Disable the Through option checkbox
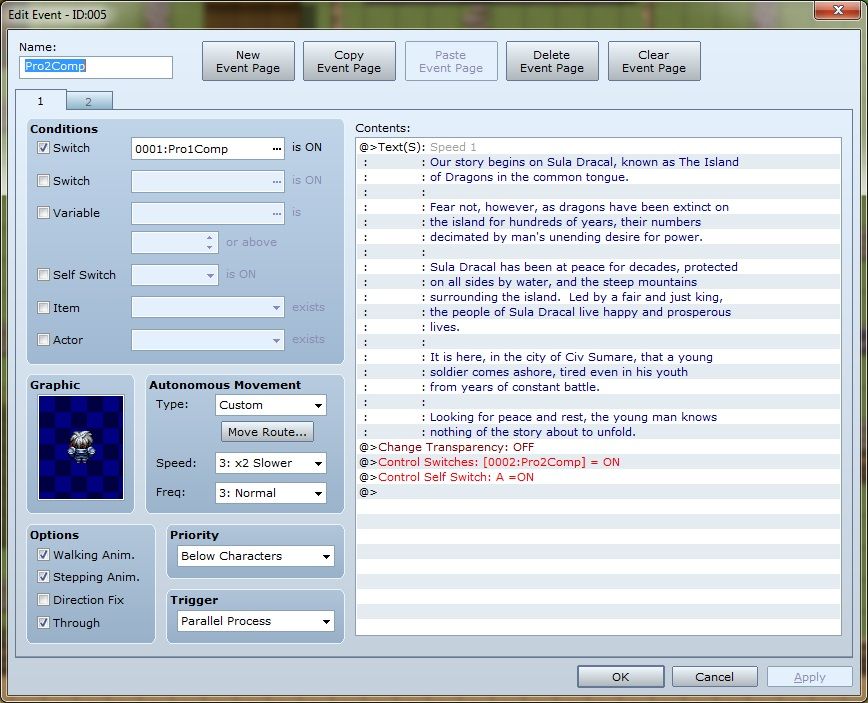 click(43, 623)
